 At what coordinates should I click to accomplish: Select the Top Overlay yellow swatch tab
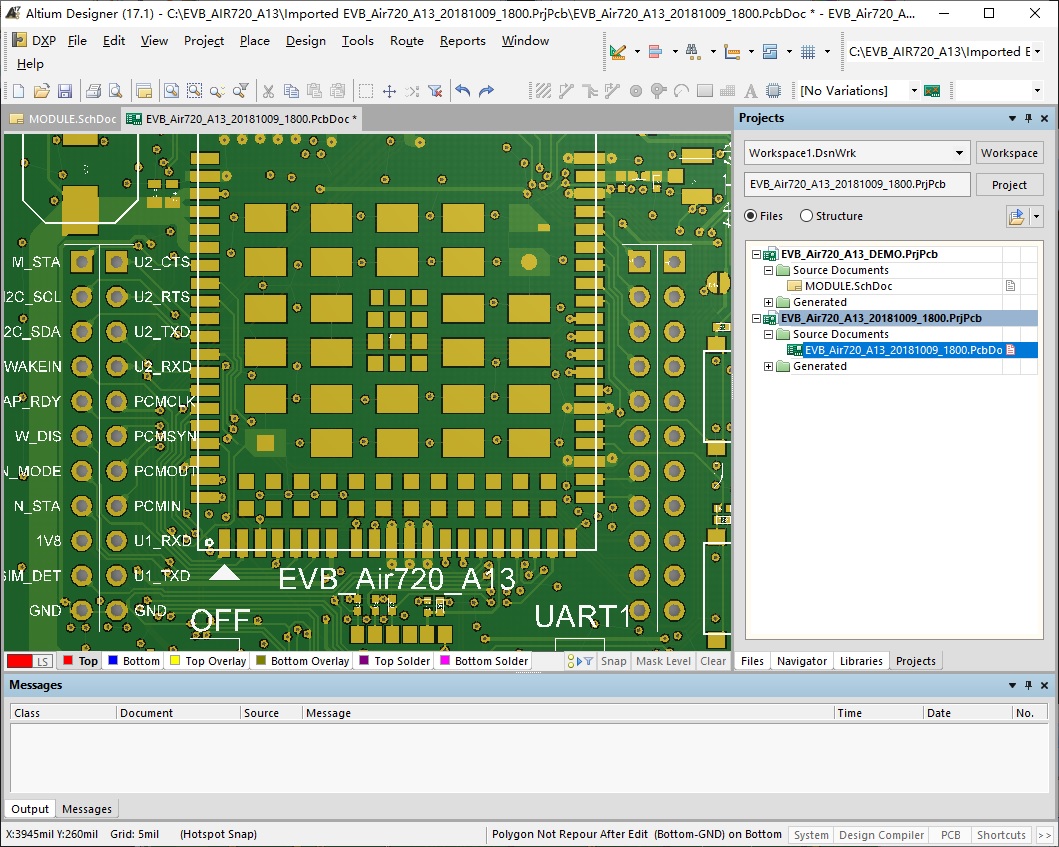[x=208, y=661]
